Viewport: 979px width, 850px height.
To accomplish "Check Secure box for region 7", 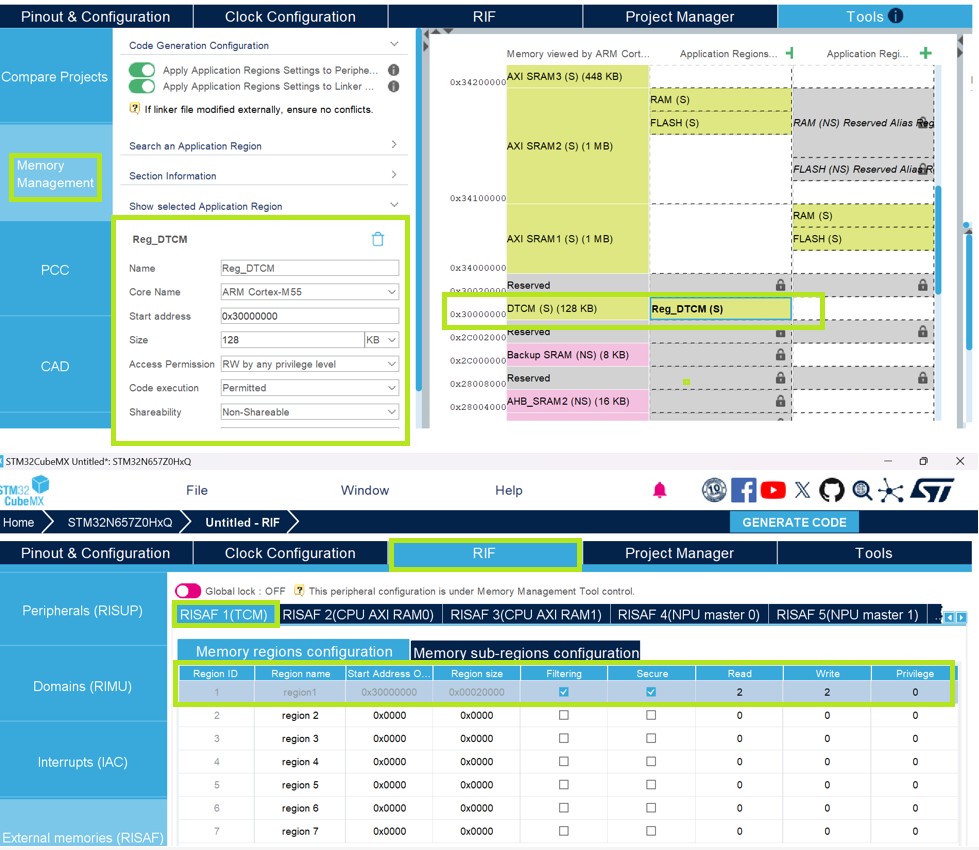I will click(x=651, y=831).
